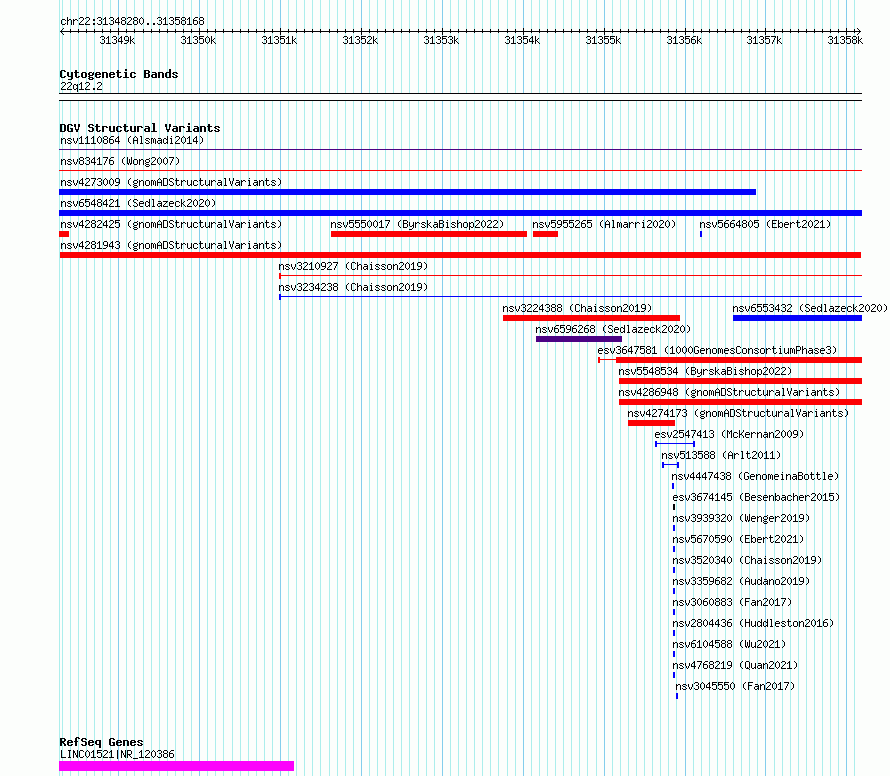Viewport: 890px width, 776px height.
Task: Select the nsv5548534 (ByrskaBishop2022) red bar
Action: point(740,381)
